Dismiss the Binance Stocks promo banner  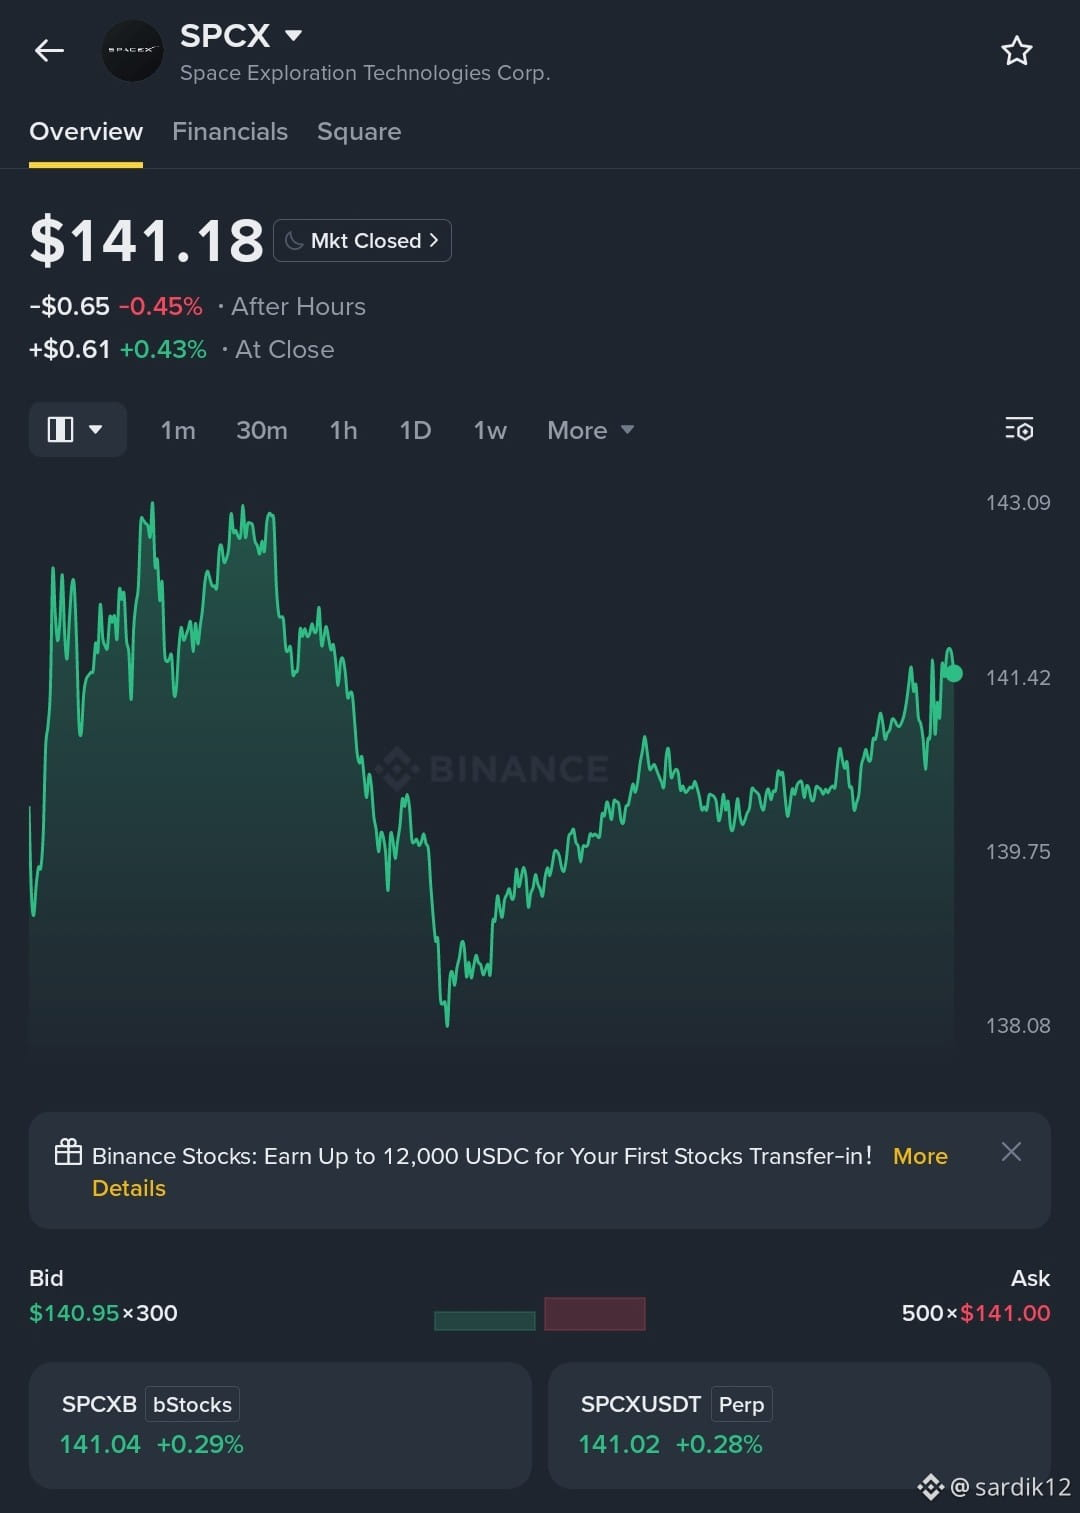pos(1011,1152)
